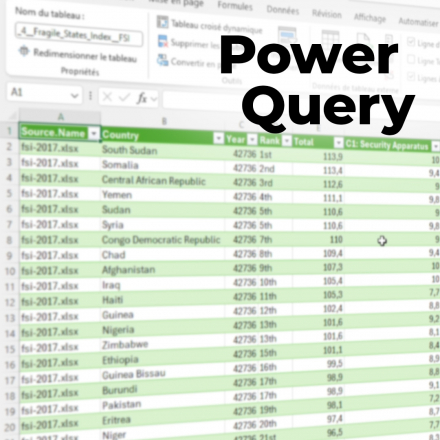Click the cell containing Somalia
The width and height of the screenshot is (440, 440).
pos(163,165)
